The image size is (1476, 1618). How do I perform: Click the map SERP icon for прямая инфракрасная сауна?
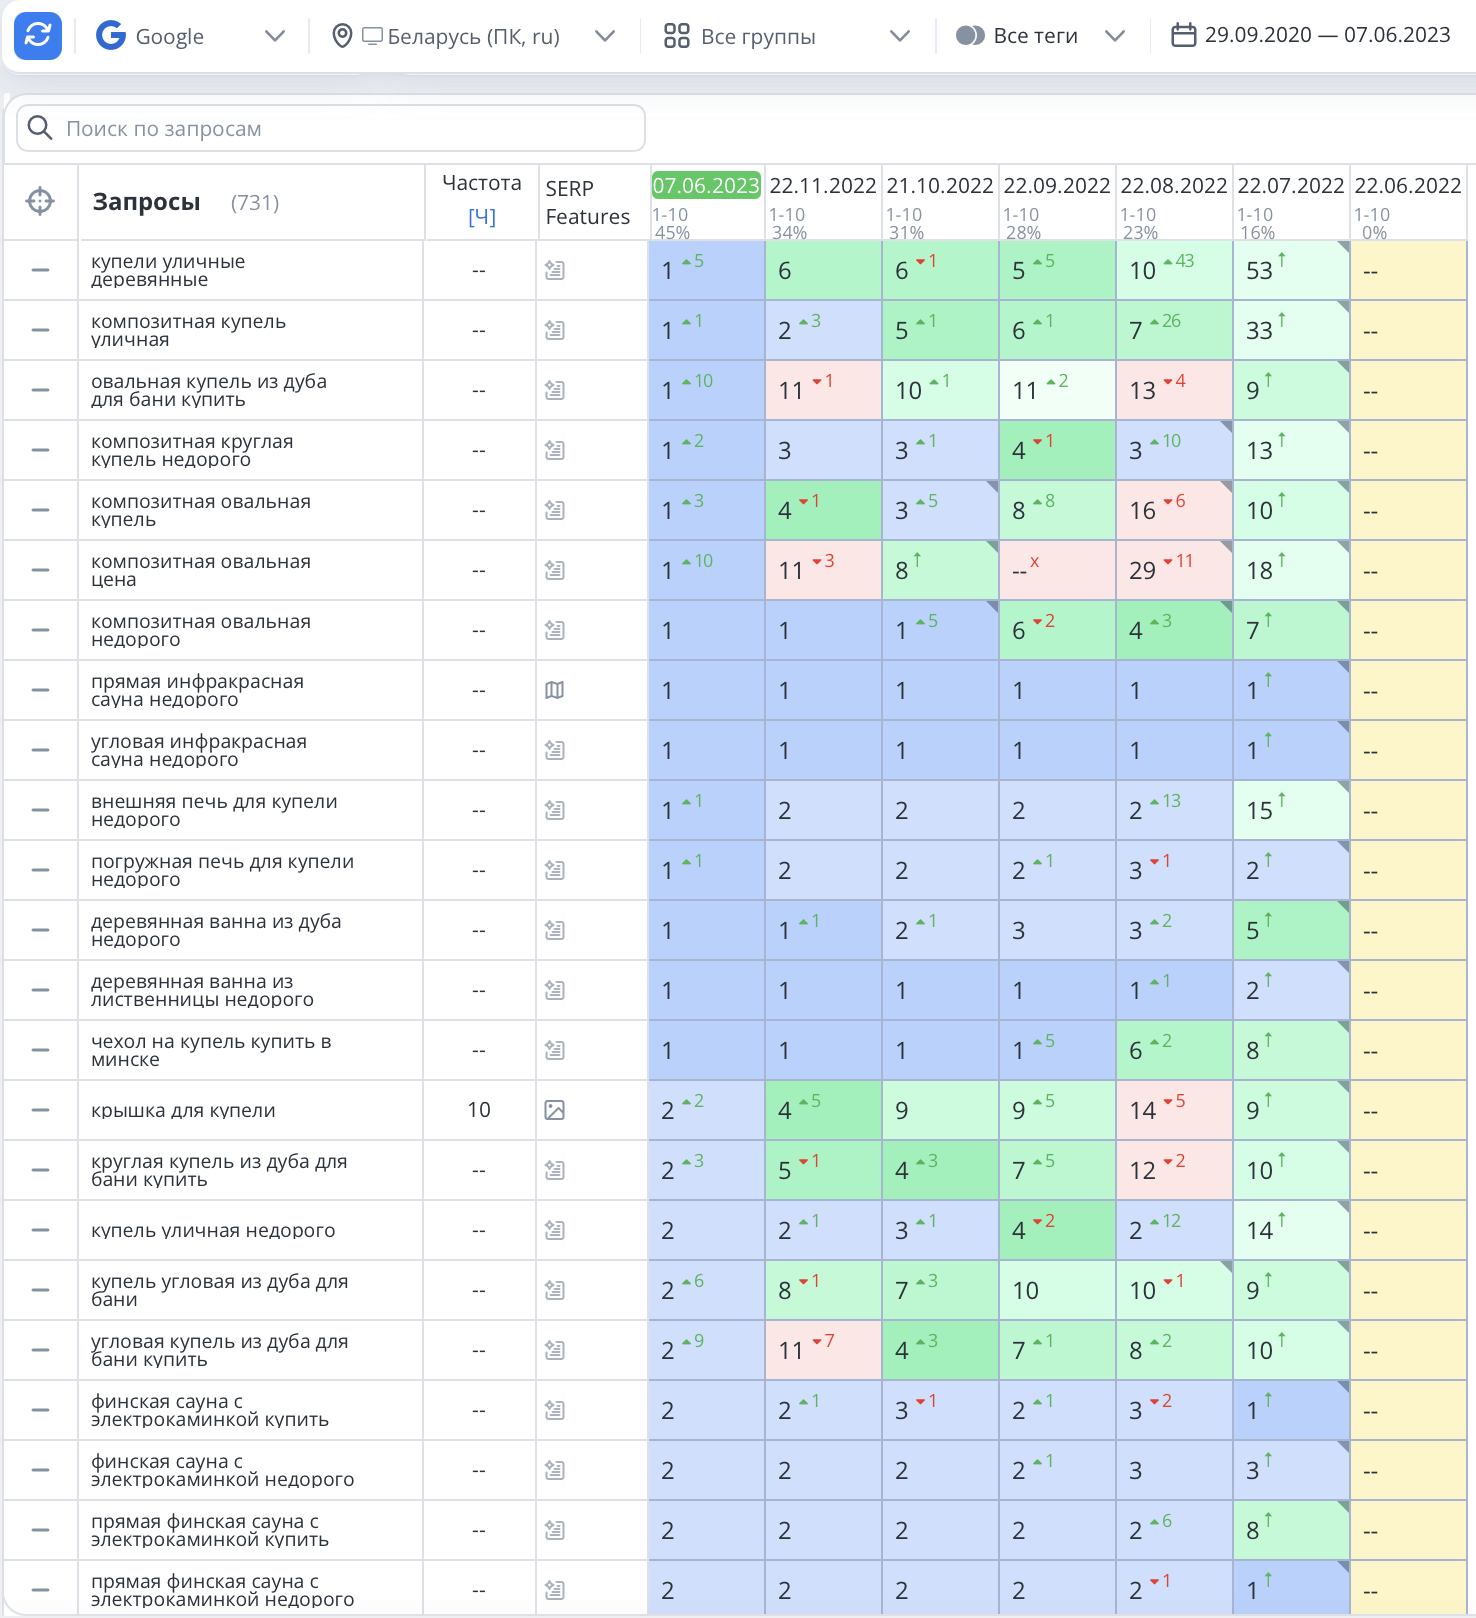(555, 690)
